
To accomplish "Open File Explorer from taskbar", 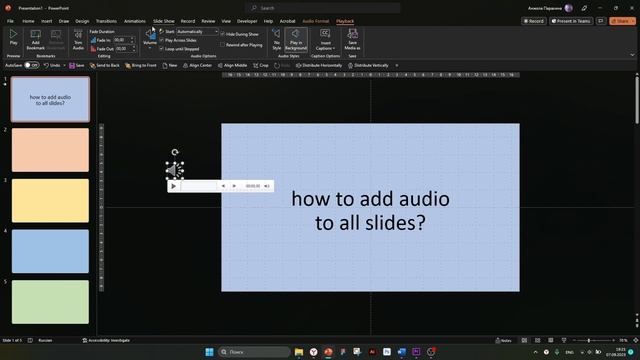I will [299, 352].
